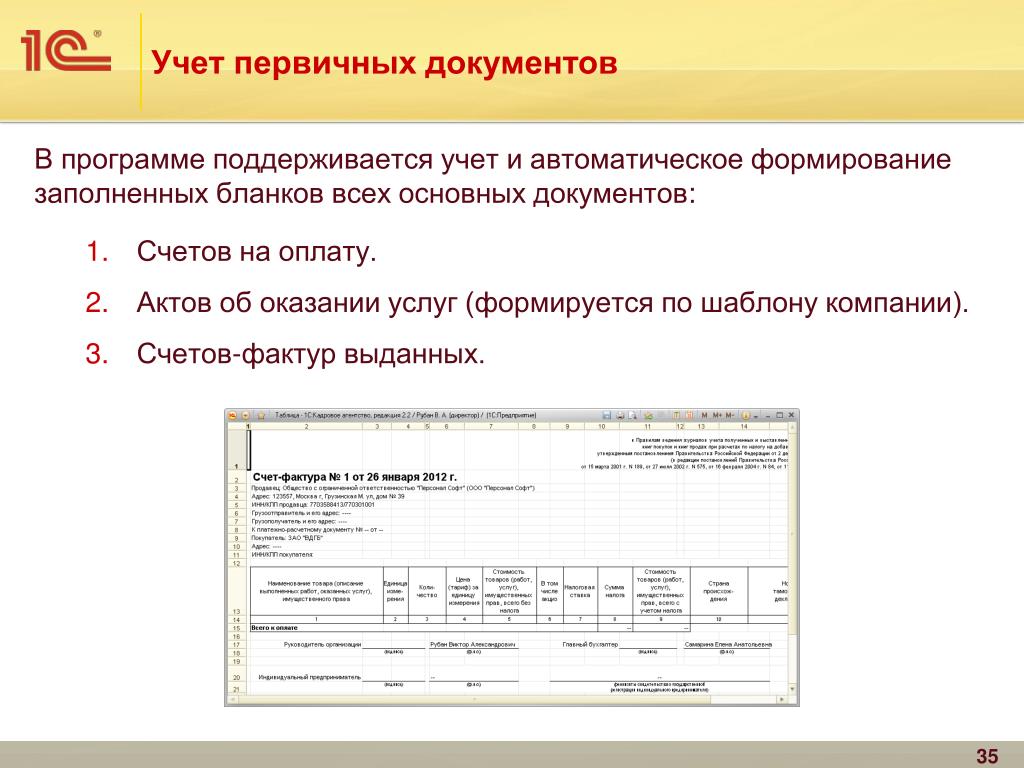Open the calculator icon in title bar
Viewport: 1024px width, 768px height.
tap(676, 415)
